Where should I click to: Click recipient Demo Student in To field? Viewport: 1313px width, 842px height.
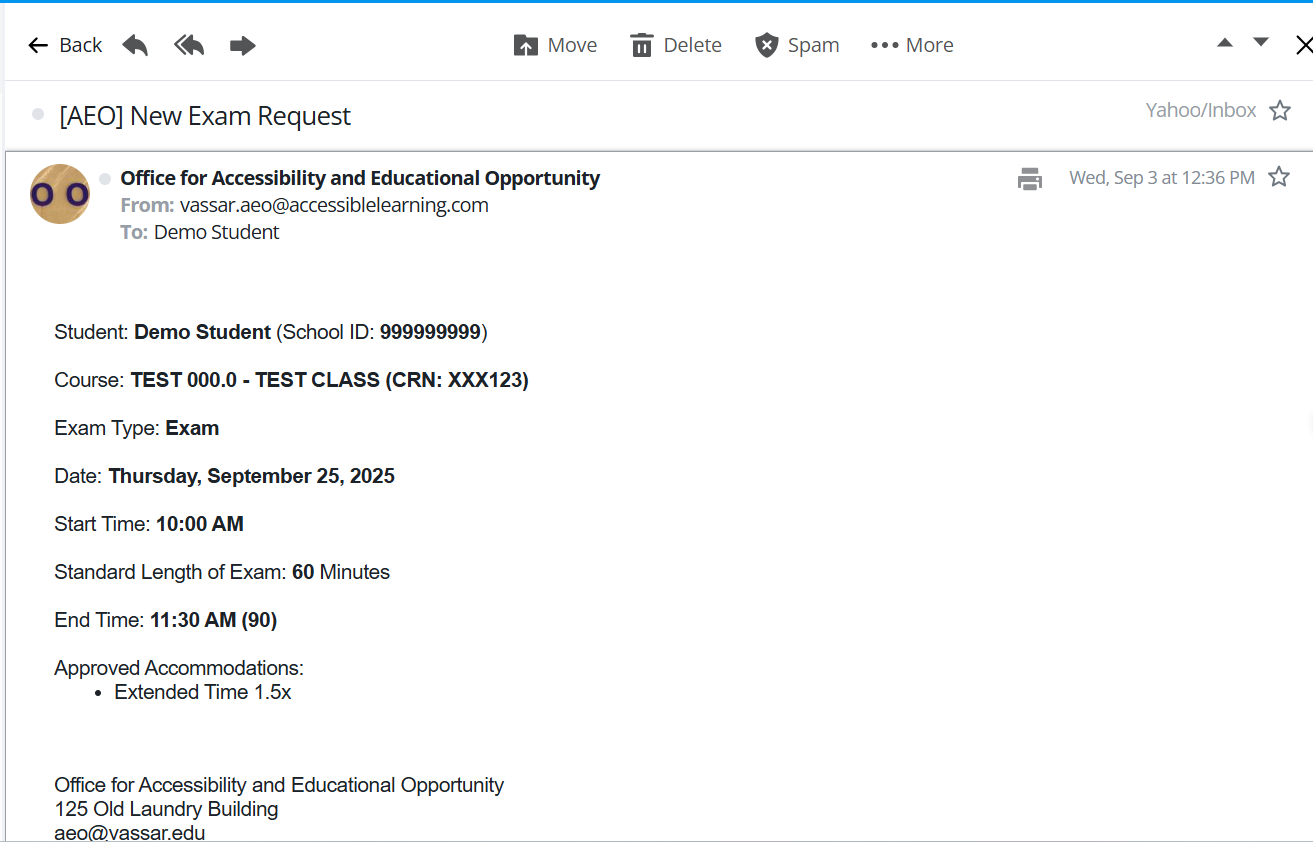point(217,232)
